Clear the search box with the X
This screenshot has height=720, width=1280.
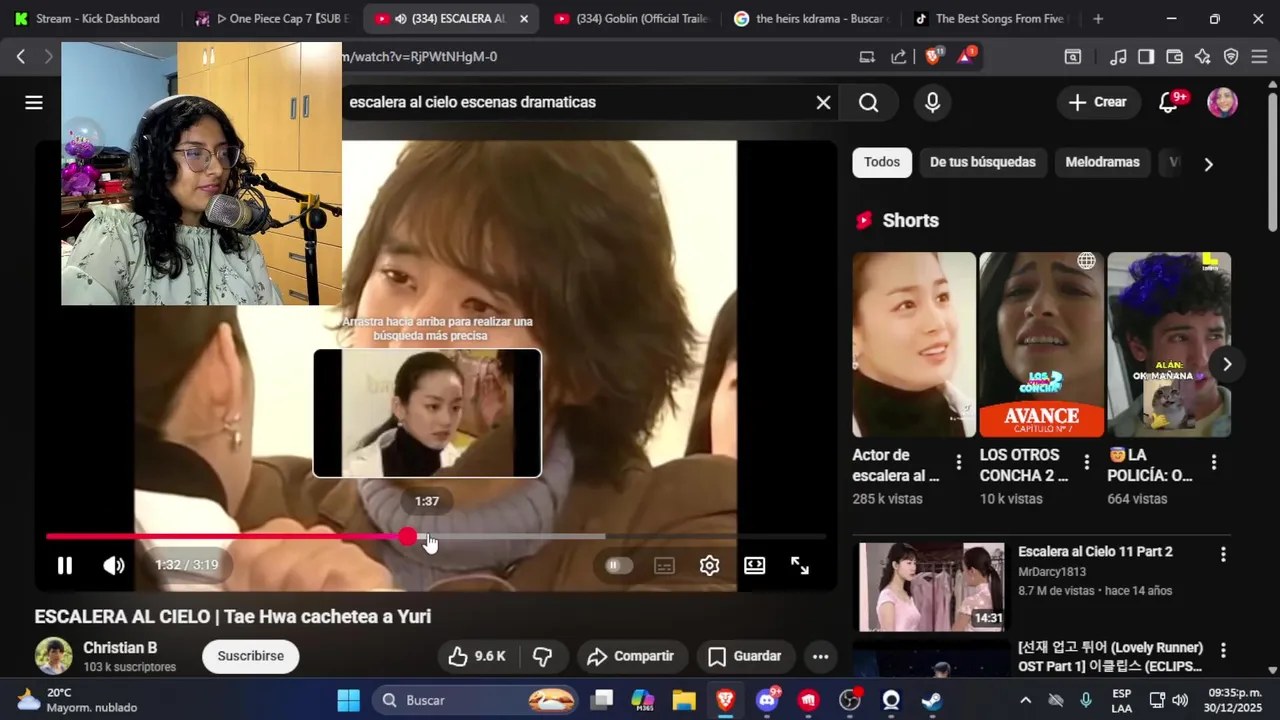pyautogui.click(x=823, y=102)
